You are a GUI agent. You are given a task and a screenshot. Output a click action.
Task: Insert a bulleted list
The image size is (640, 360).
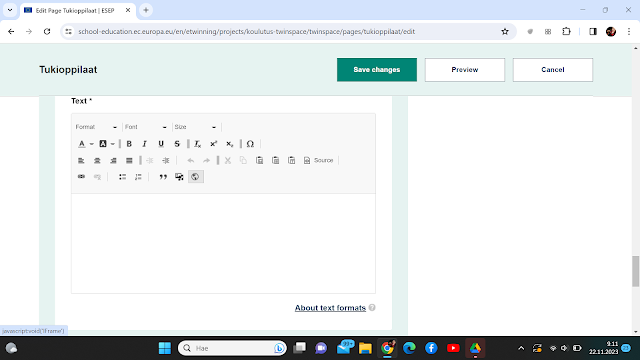[x=122, y=177]
